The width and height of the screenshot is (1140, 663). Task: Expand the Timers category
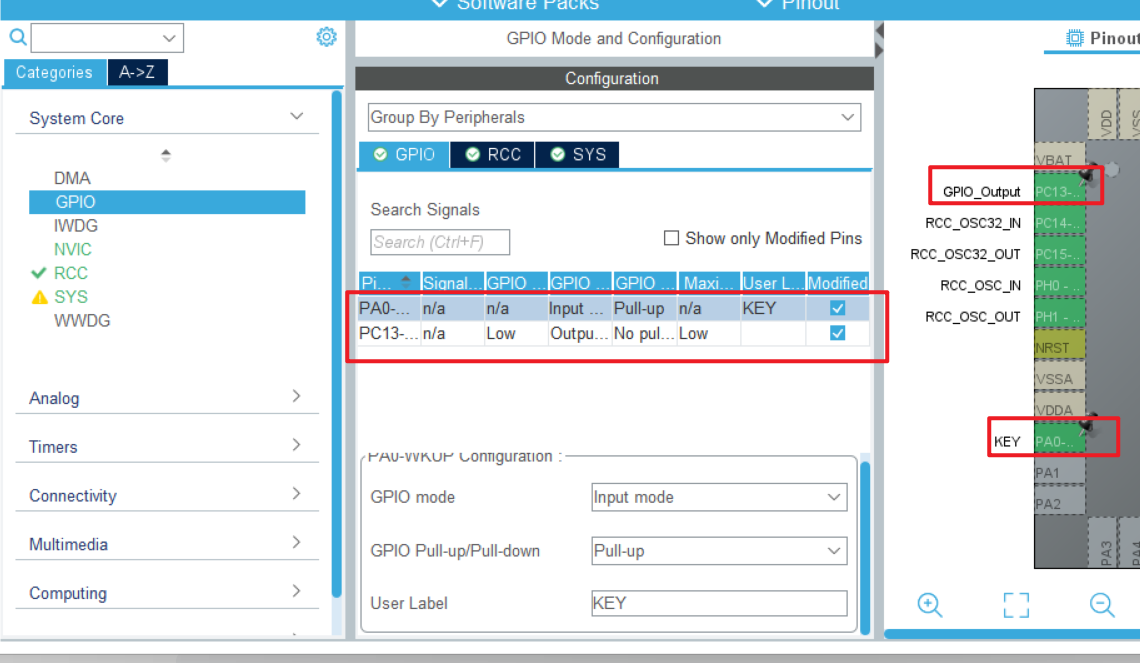296,445
